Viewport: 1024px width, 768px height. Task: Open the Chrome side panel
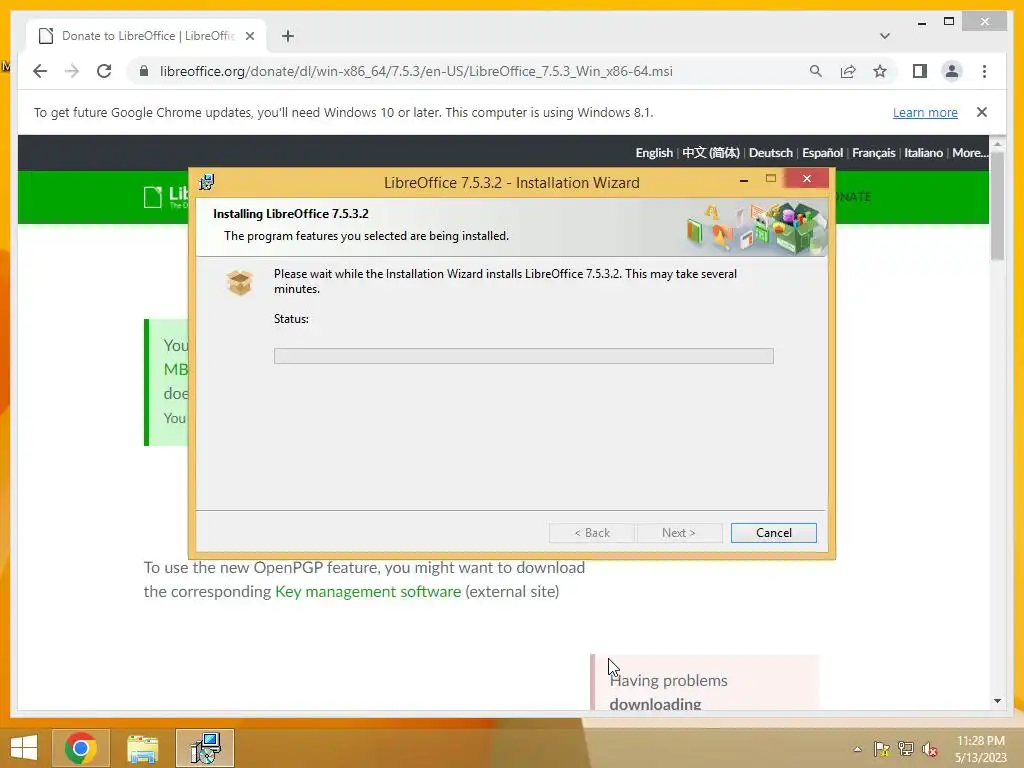click(x=920, y=71)
